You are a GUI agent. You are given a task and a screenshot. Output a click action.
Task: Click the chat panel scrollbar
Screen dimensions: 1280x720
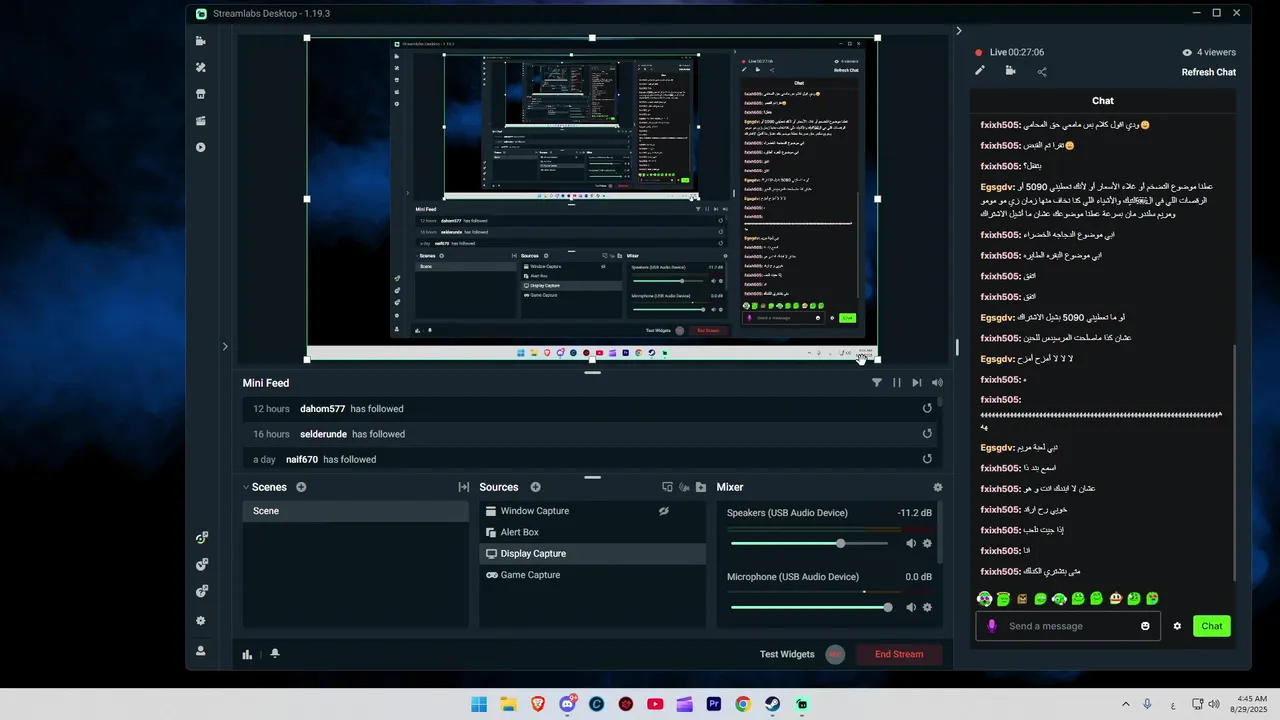(1235, 463)
